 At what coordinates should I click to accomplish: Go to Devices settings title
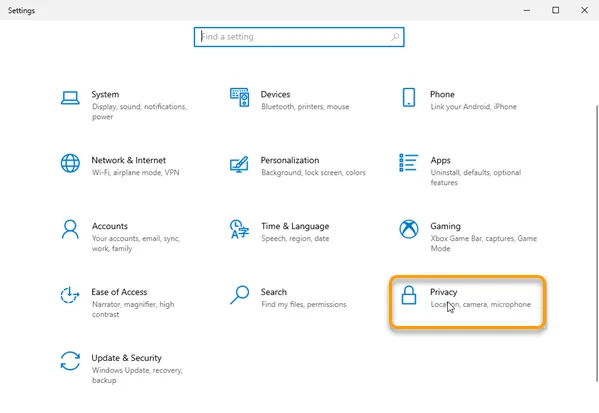(275, 94)
